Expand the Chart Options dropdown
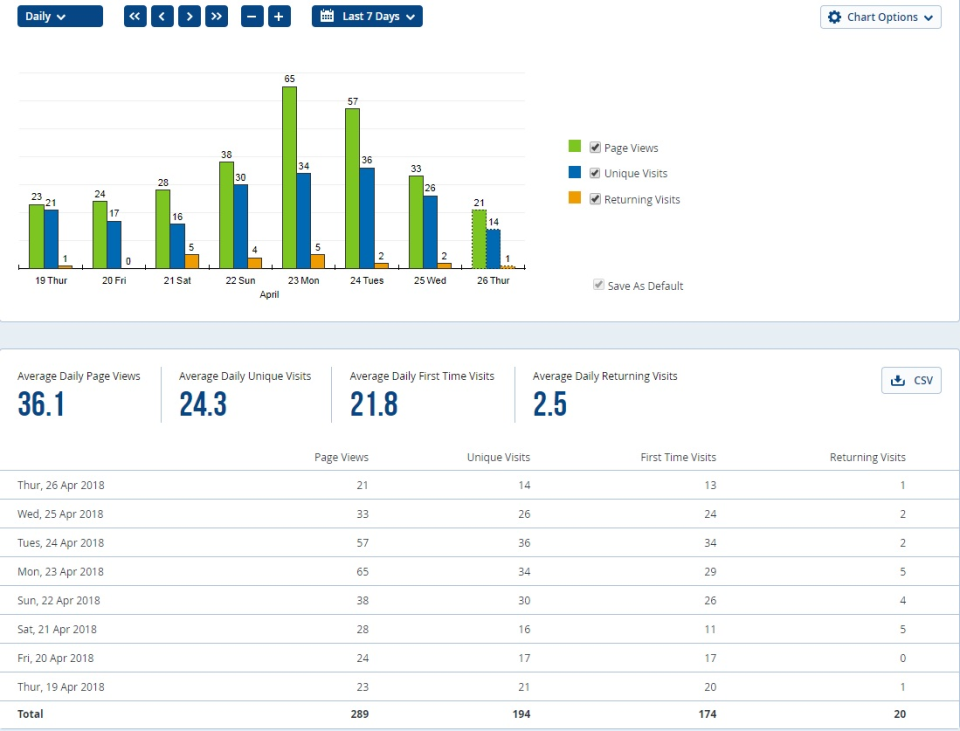Image resolution: width=960 pixels, height=731 pixels. coord(881,17)
